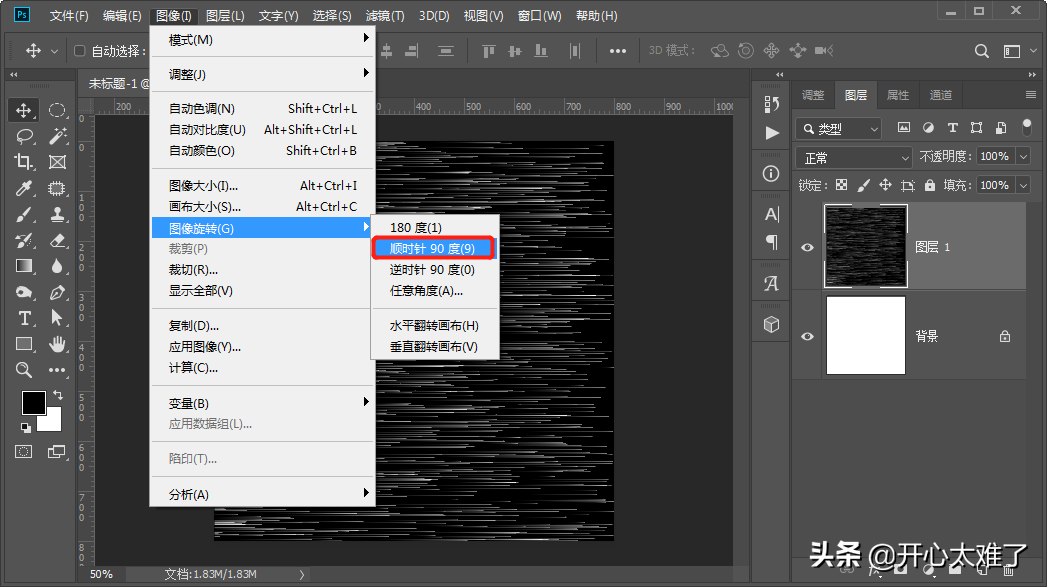Open the Character panel icon
The image size is (1047, 587).
(771, 214)
